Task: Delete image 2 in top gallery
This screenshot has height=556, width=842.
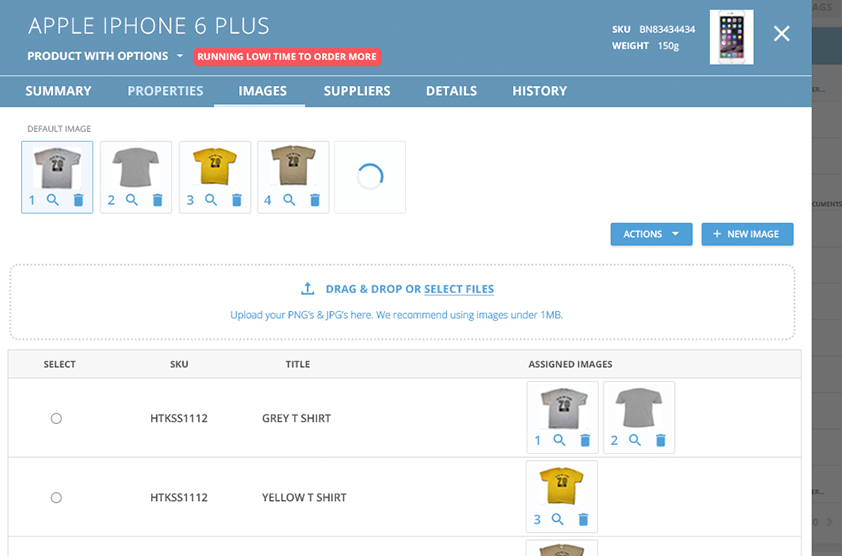Action: (x=157, y=200)
